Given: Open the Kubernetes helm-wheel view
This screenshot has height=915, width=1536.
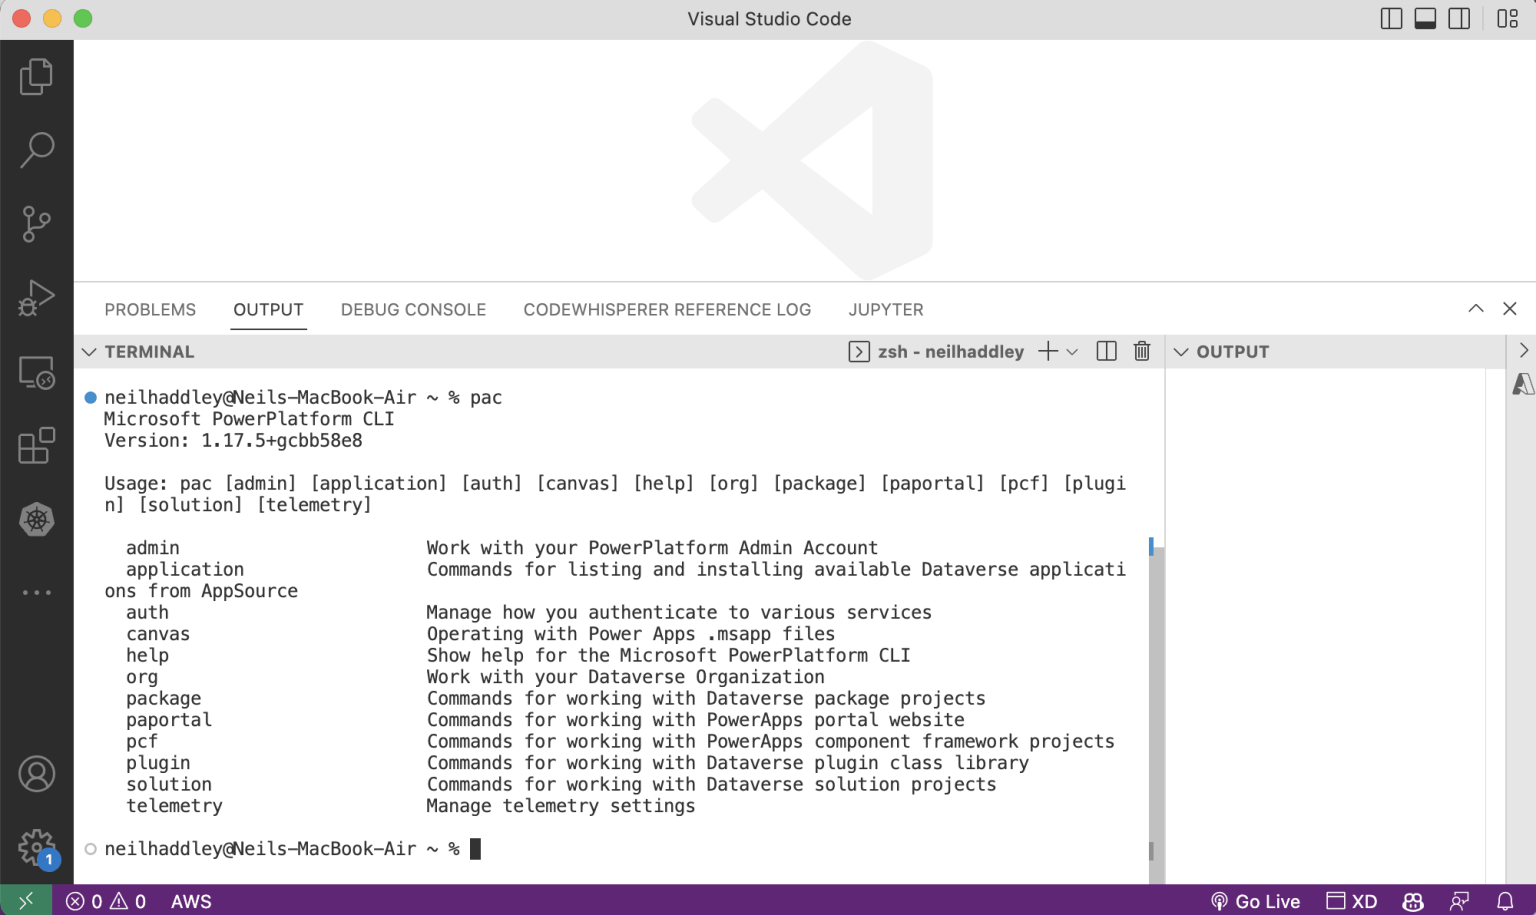Looking at the screenshot, I should click(37, 520).
